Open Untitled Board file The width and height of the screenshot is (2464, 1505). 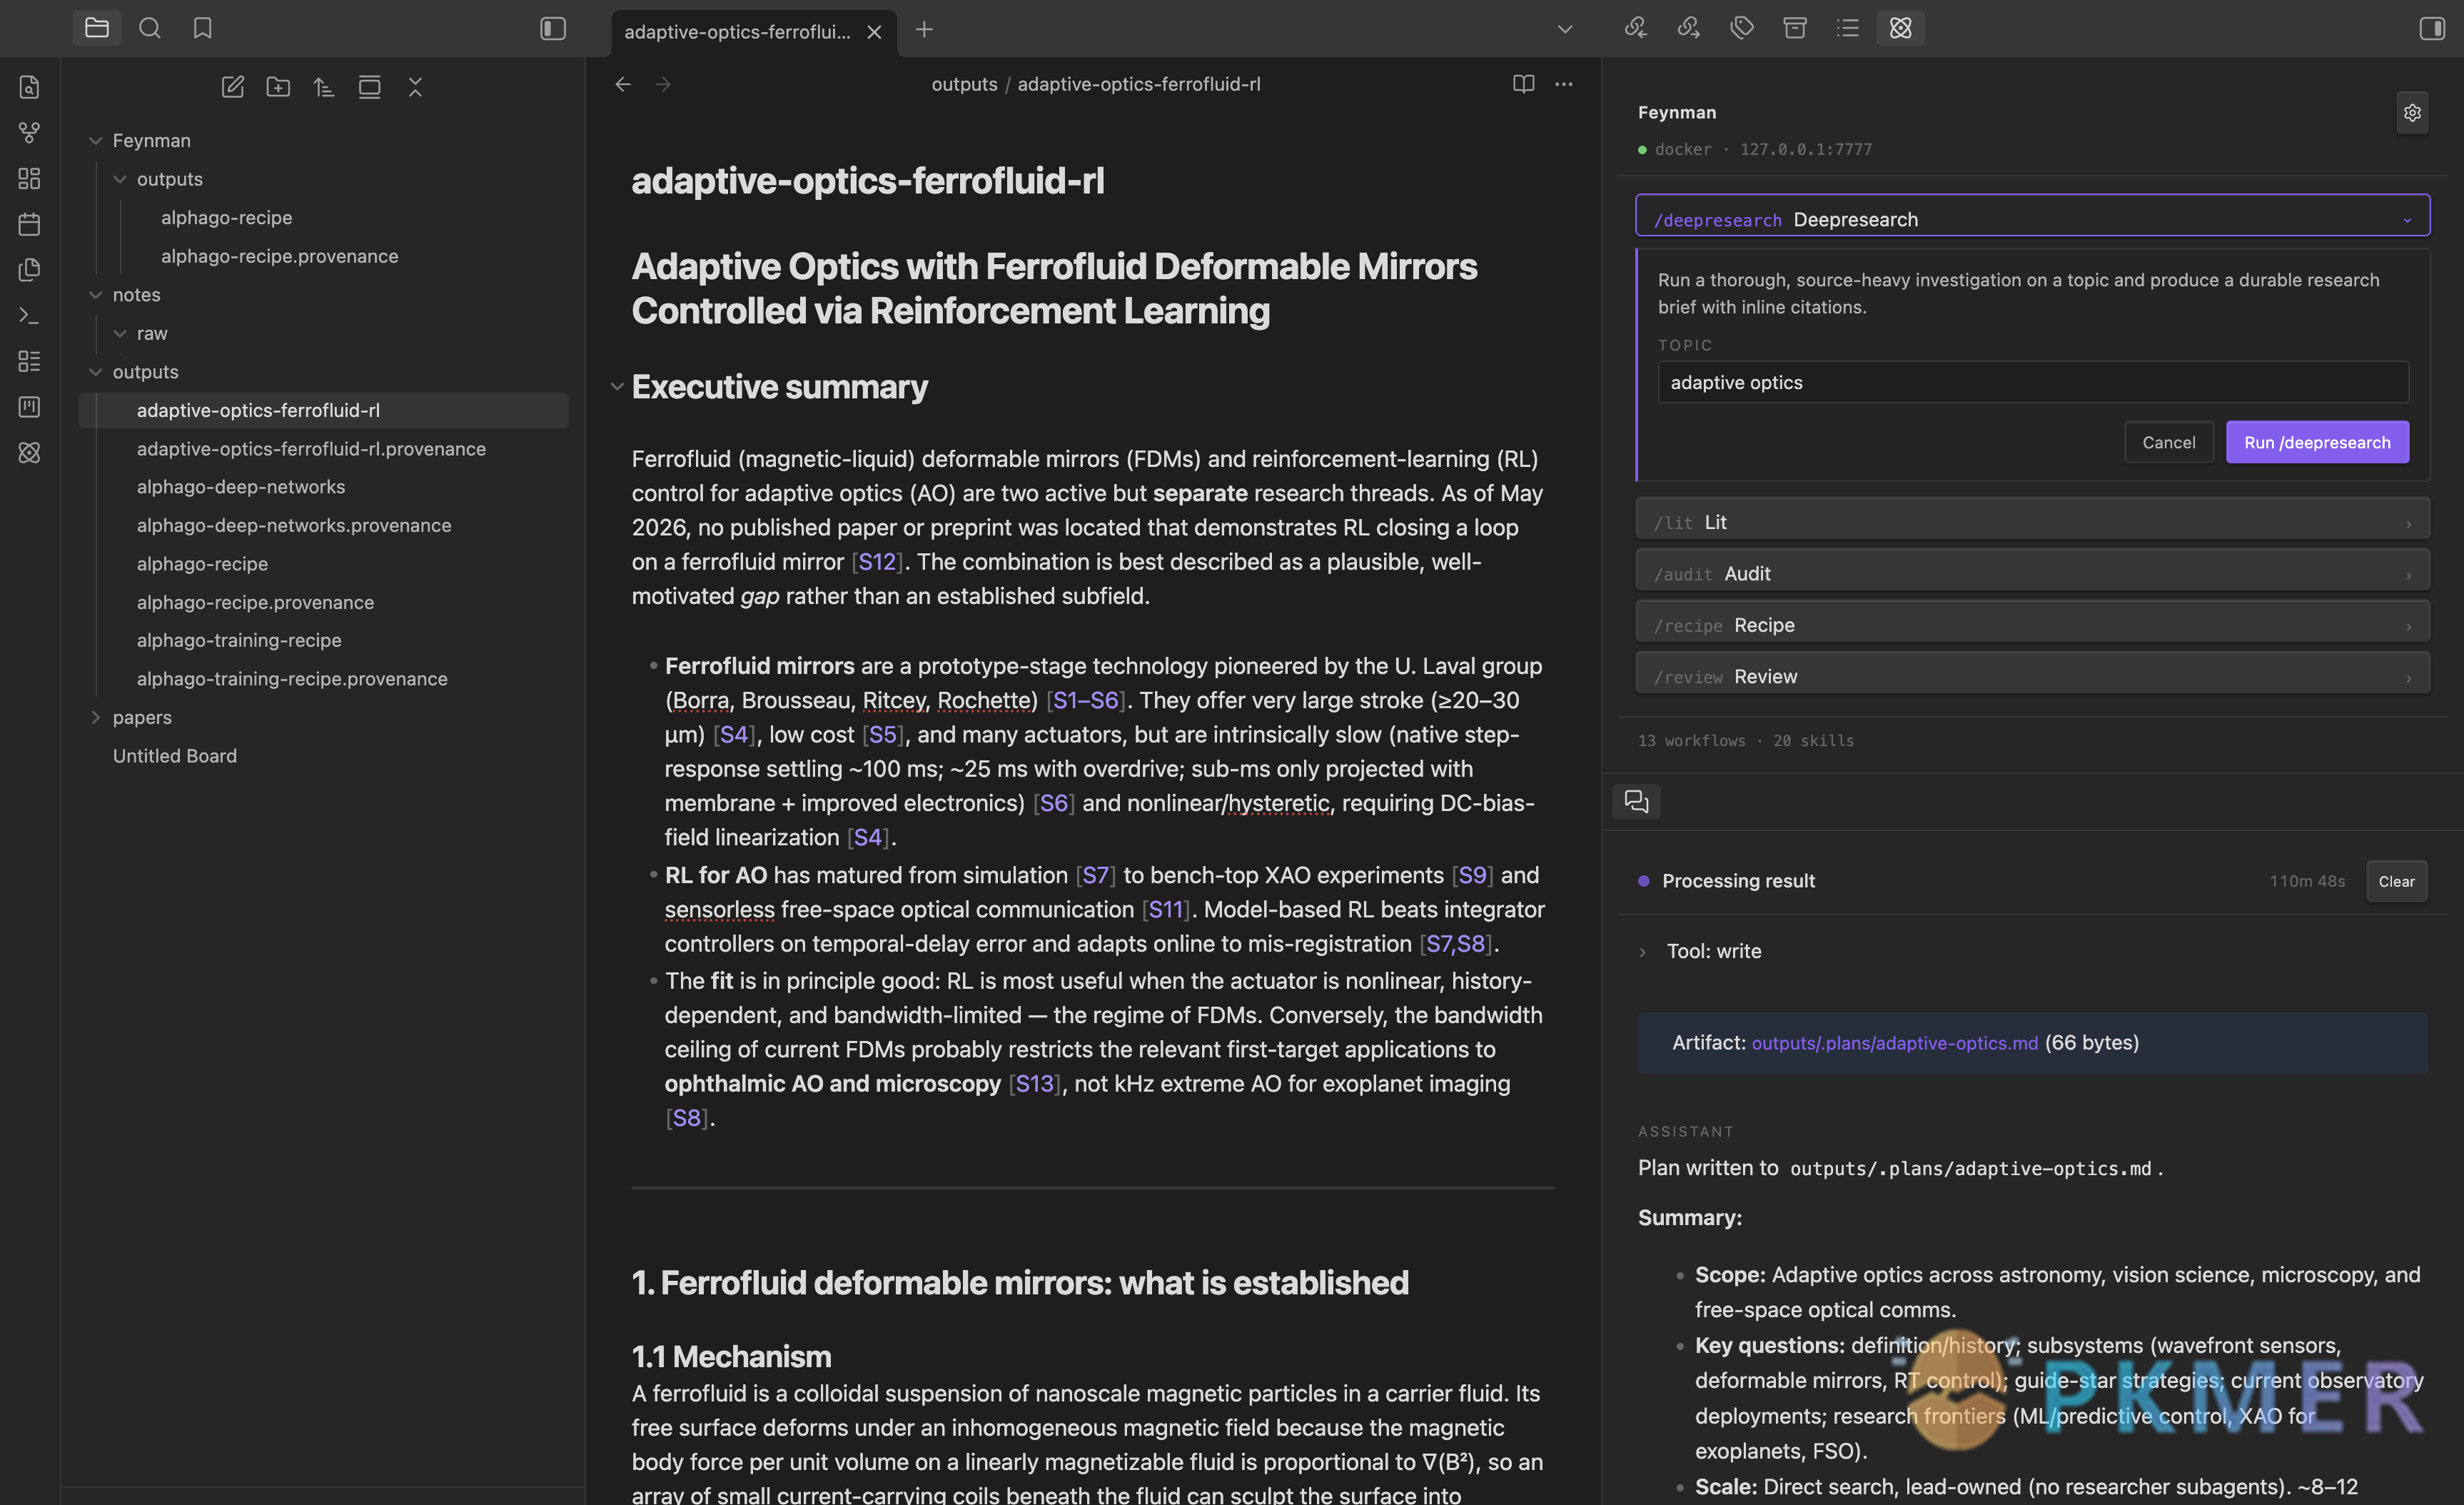tap(175, 756)
